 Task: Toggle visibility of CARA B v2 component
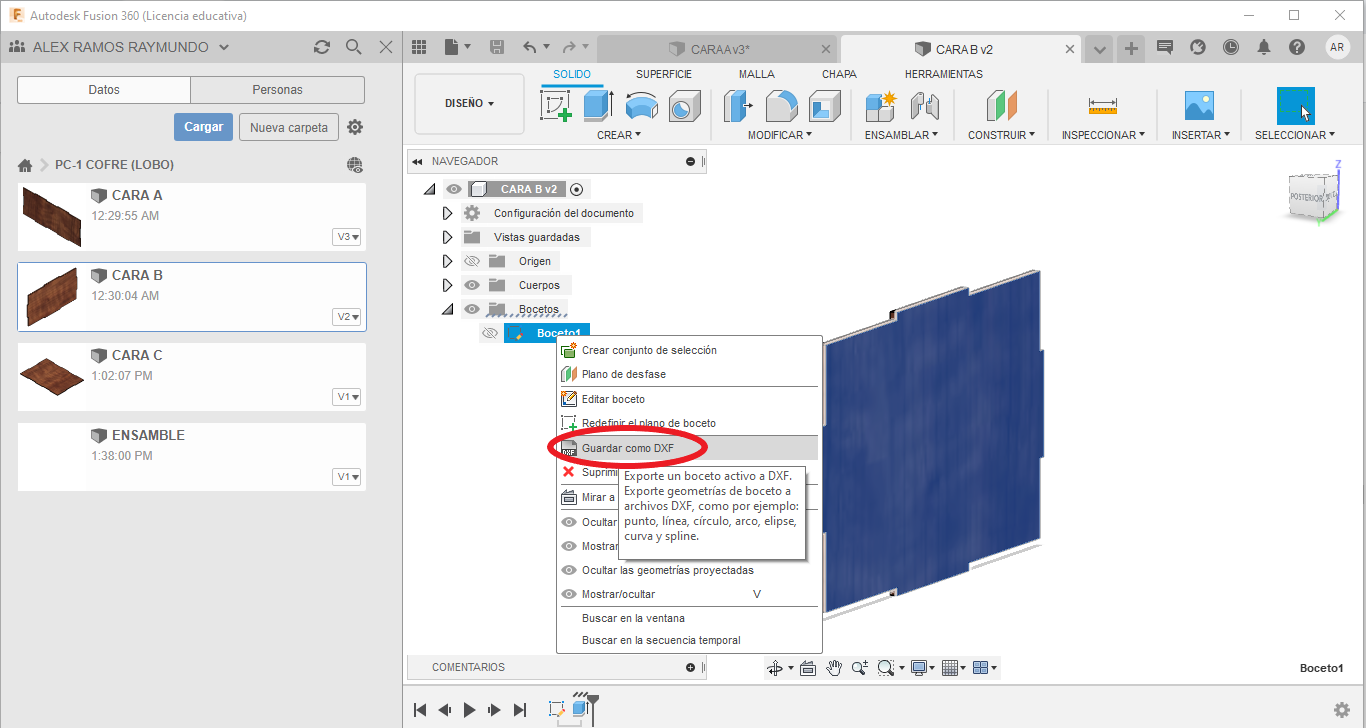tap(454, 189)
